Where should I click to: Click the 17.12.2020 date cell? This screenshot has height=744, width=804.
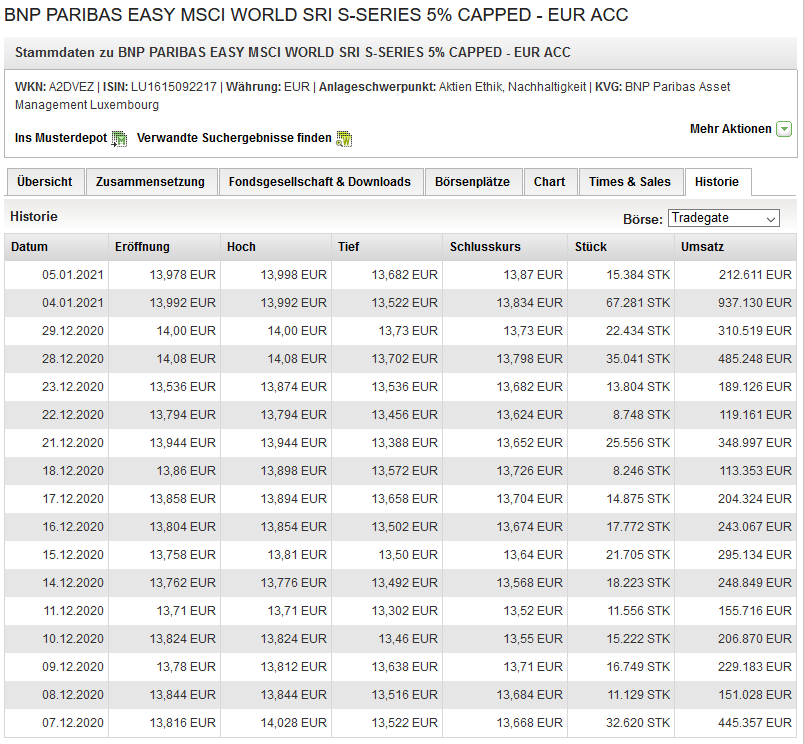(73, 499)
